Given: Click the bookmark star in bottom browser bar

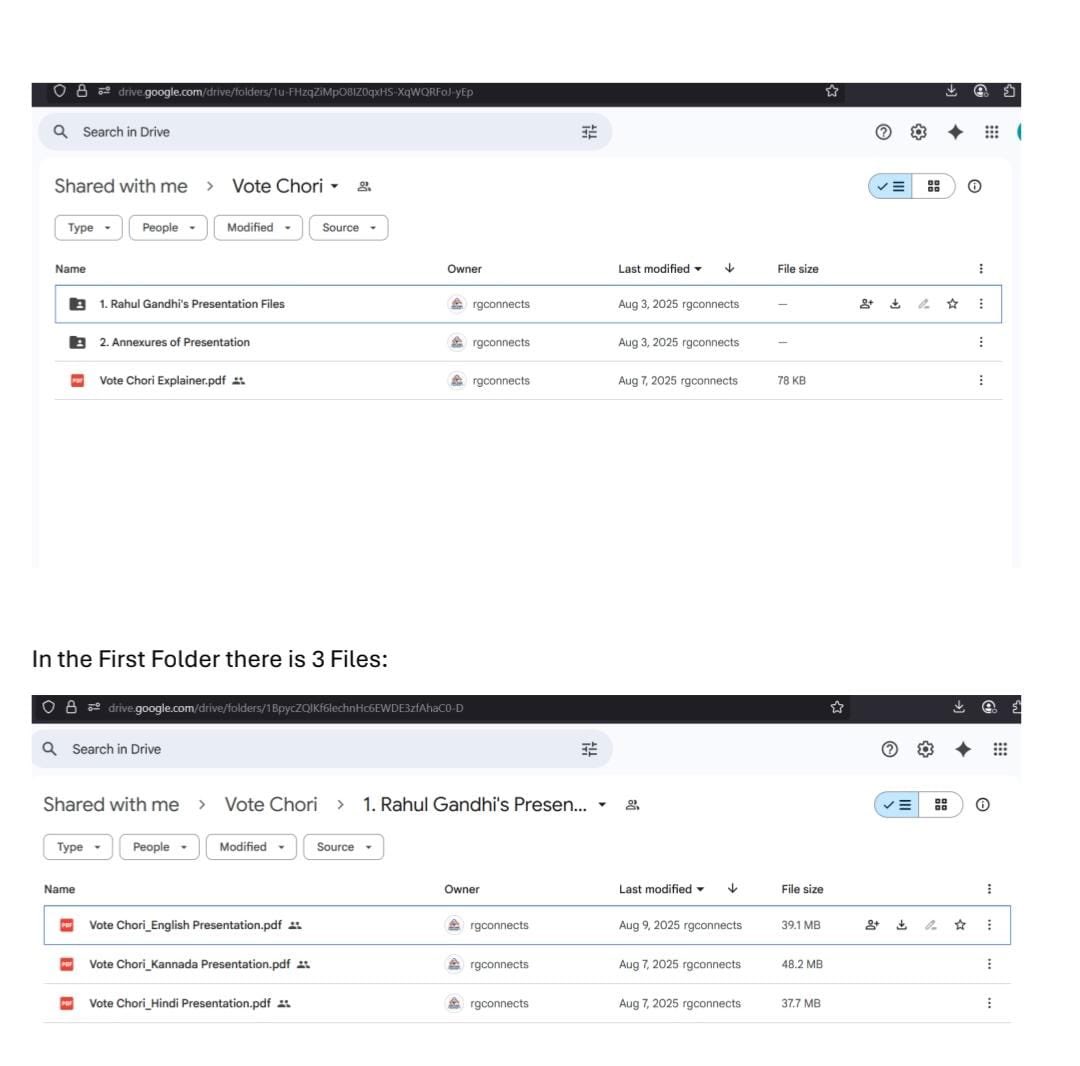Looking at the screenshot, I should pyautogui.click(x=837, y=707).
